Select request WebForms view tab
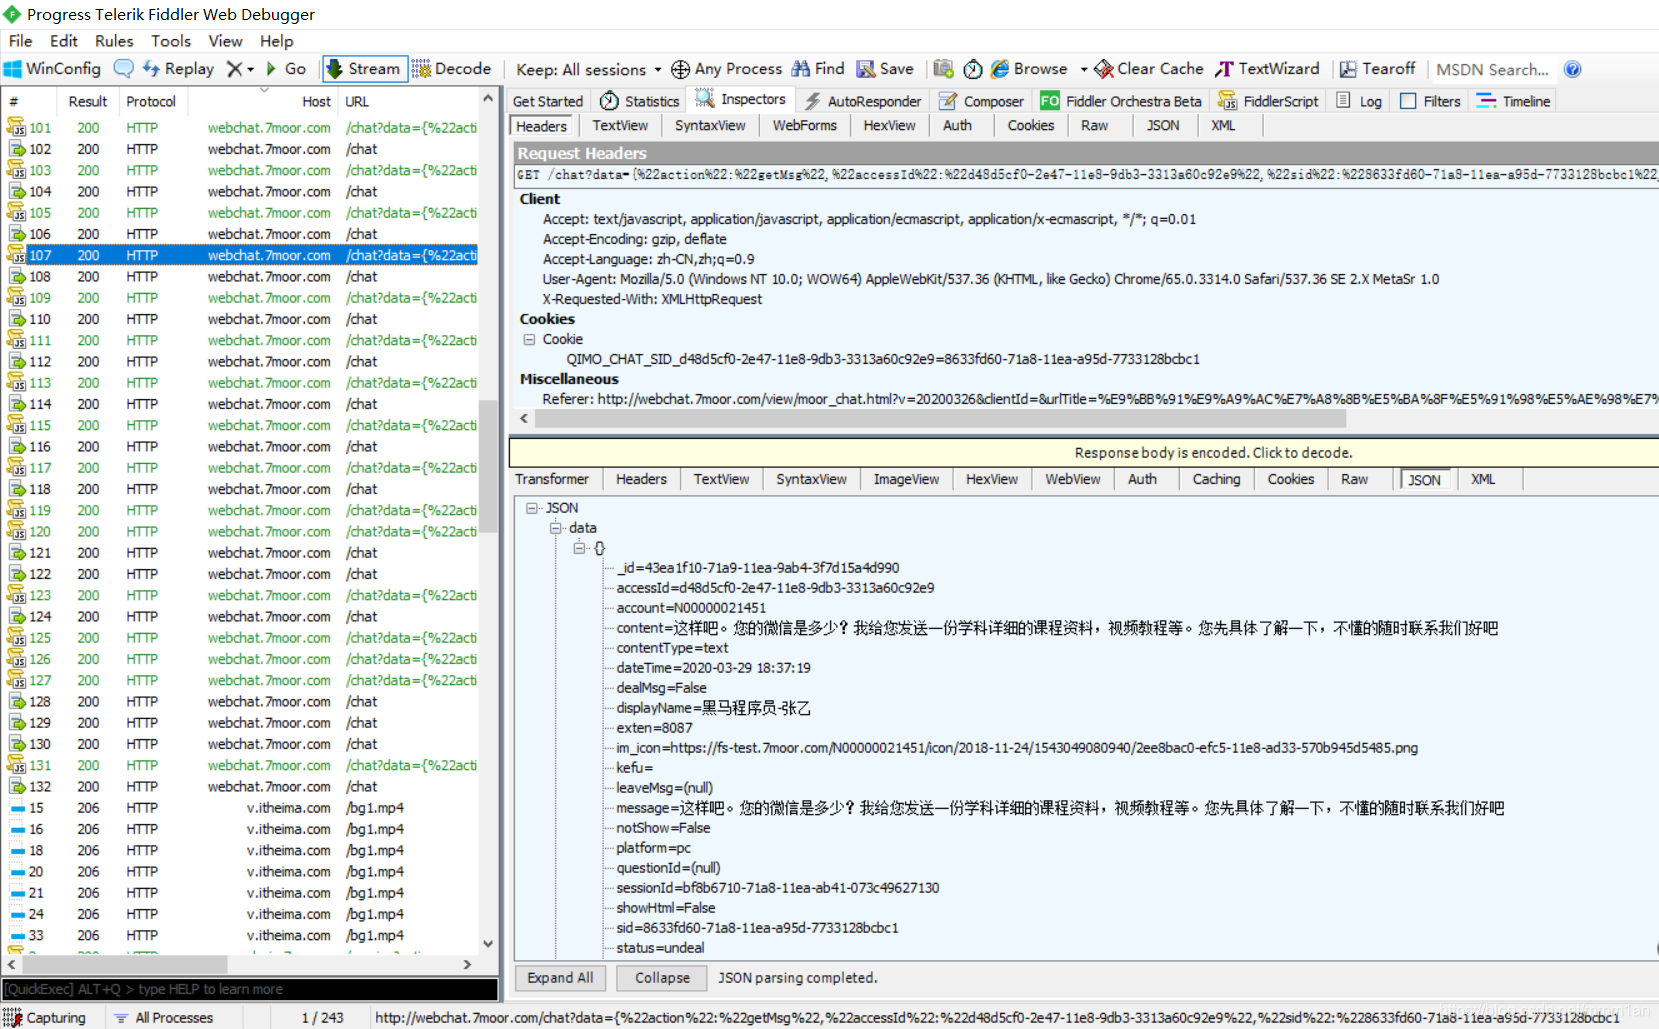The height and width of the screenshot is (1029, 1659). pyautogui.click(x=804, y=126)
